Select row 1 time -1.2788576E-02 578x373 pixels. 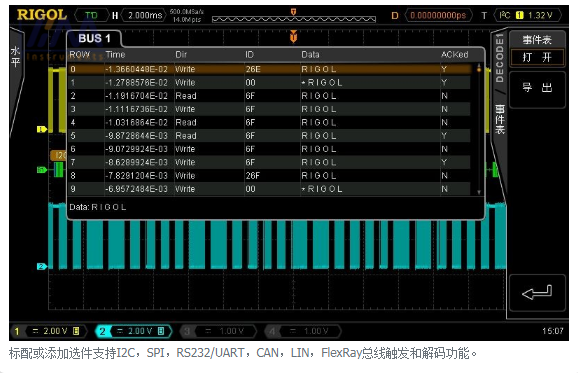(x=136, y=83)
